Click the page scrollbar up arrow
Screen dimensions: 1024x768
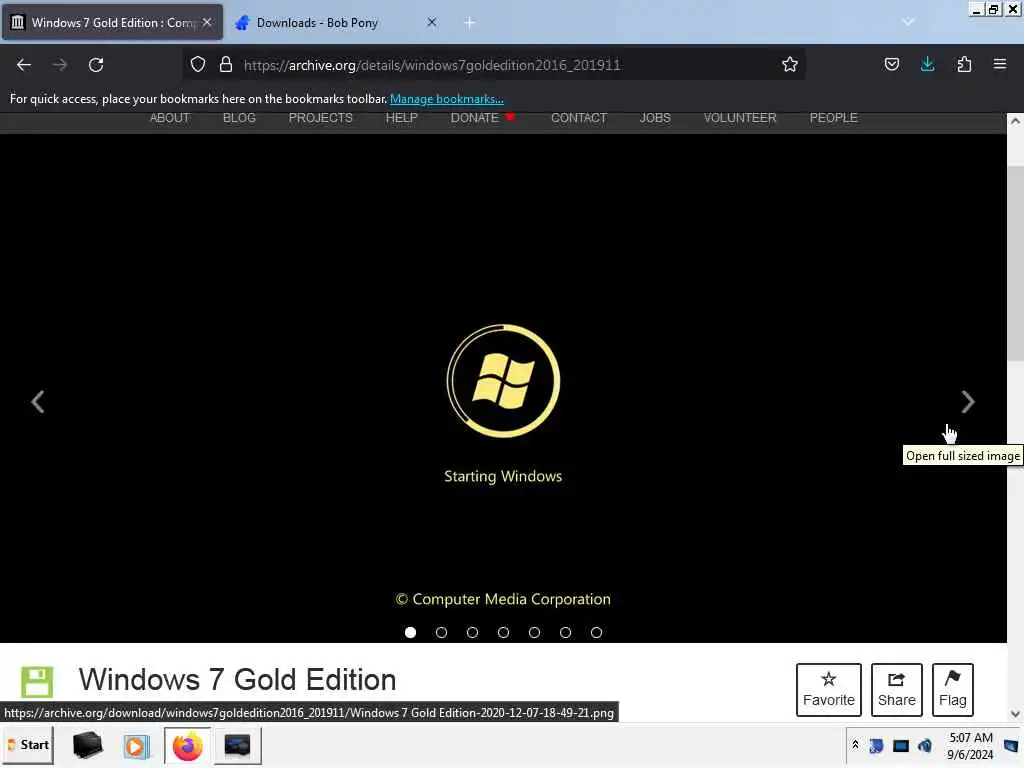[x=1015, y=121]
